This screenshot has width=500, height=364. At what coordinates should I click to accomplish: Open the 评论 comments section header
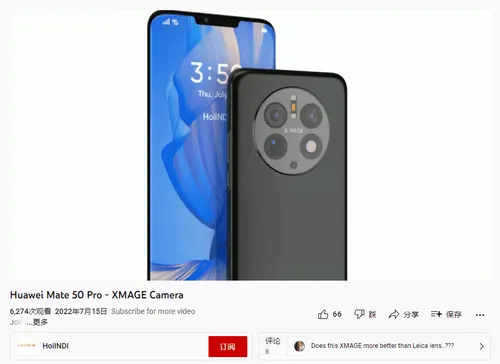pos(273,341)
